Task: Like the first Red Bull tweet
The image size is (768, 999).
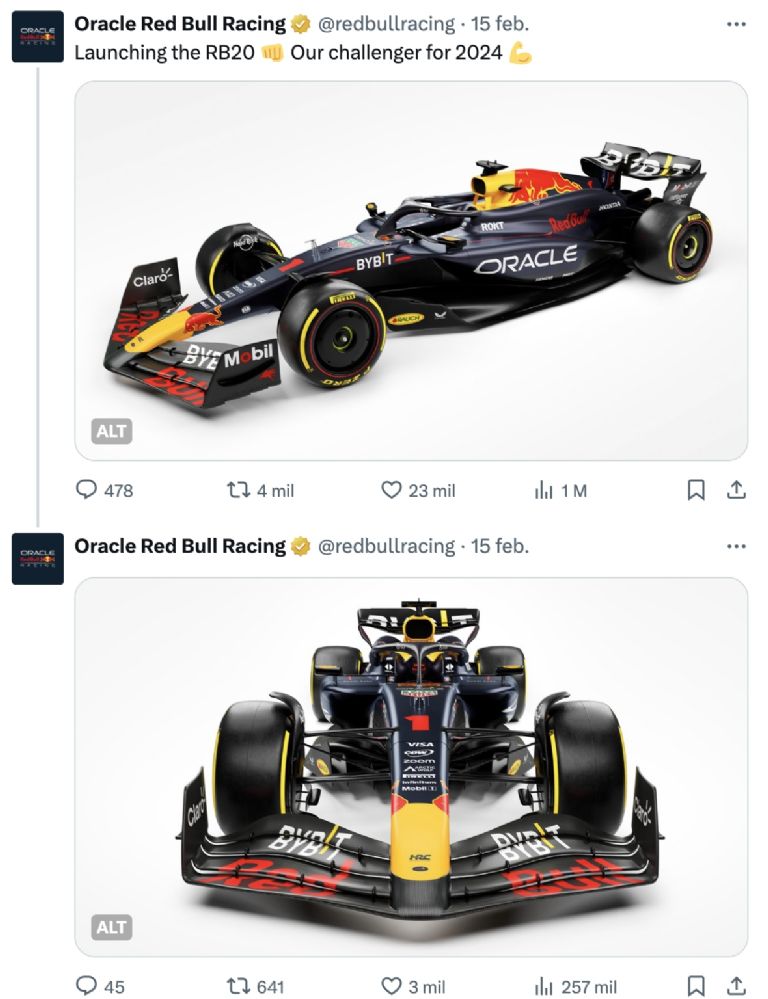Action: coord(391,490)
